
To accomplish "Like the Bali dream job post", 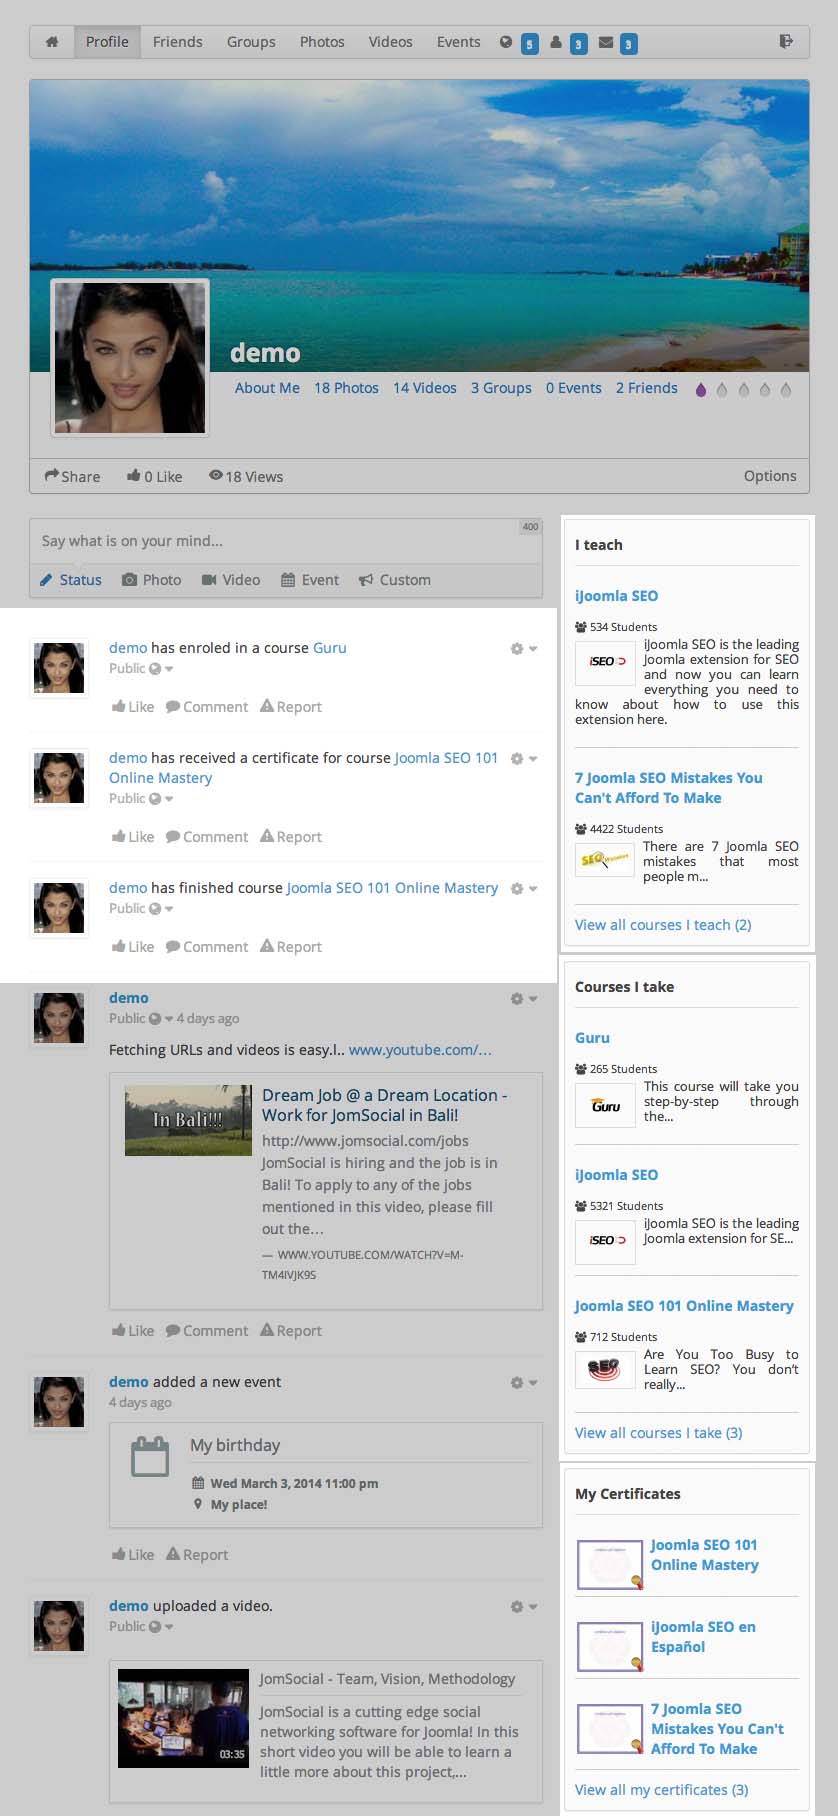I will (x=133, y=1331).
